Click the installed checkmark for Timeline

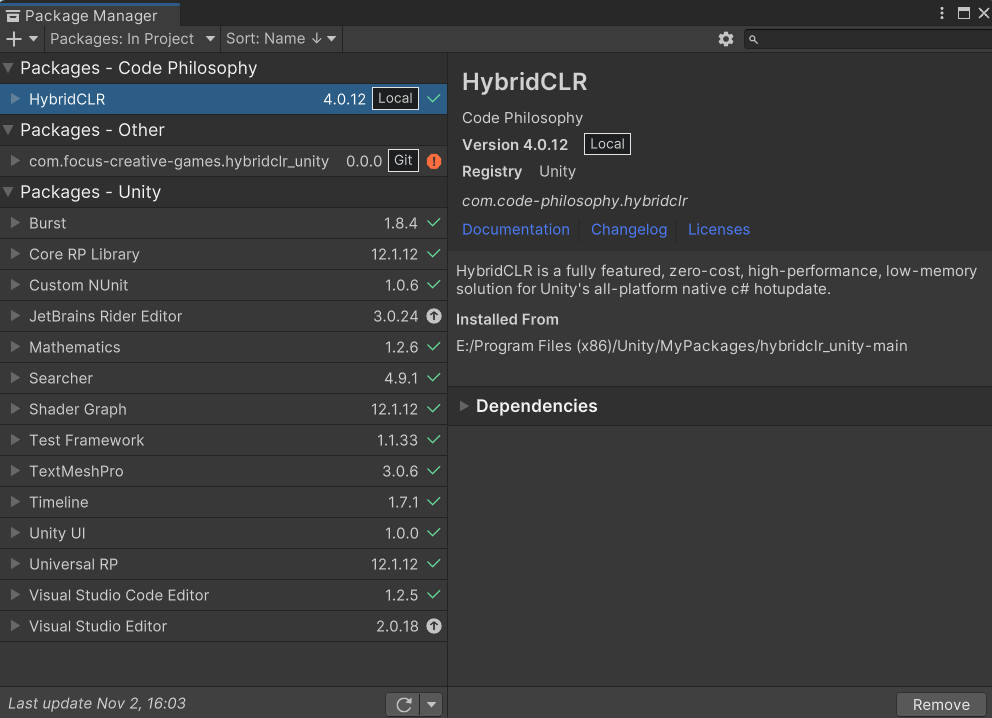point(434,502)
